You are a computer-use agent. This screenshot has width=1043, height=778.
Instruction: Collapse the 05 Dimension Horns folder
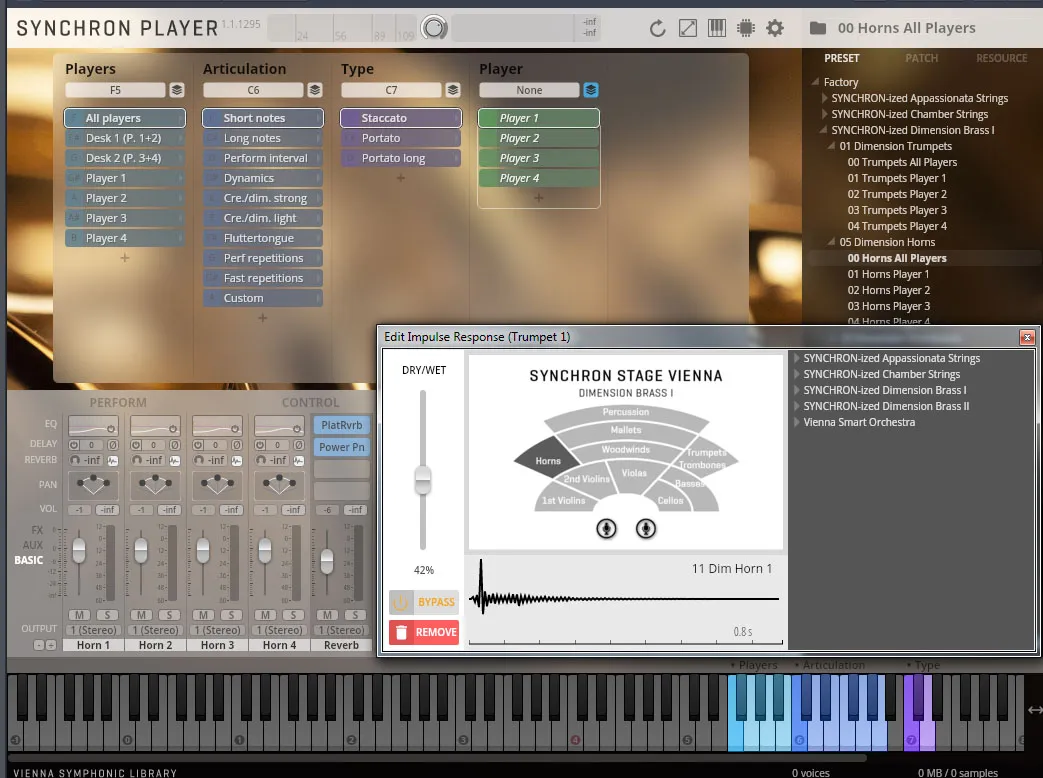[832, 242]
